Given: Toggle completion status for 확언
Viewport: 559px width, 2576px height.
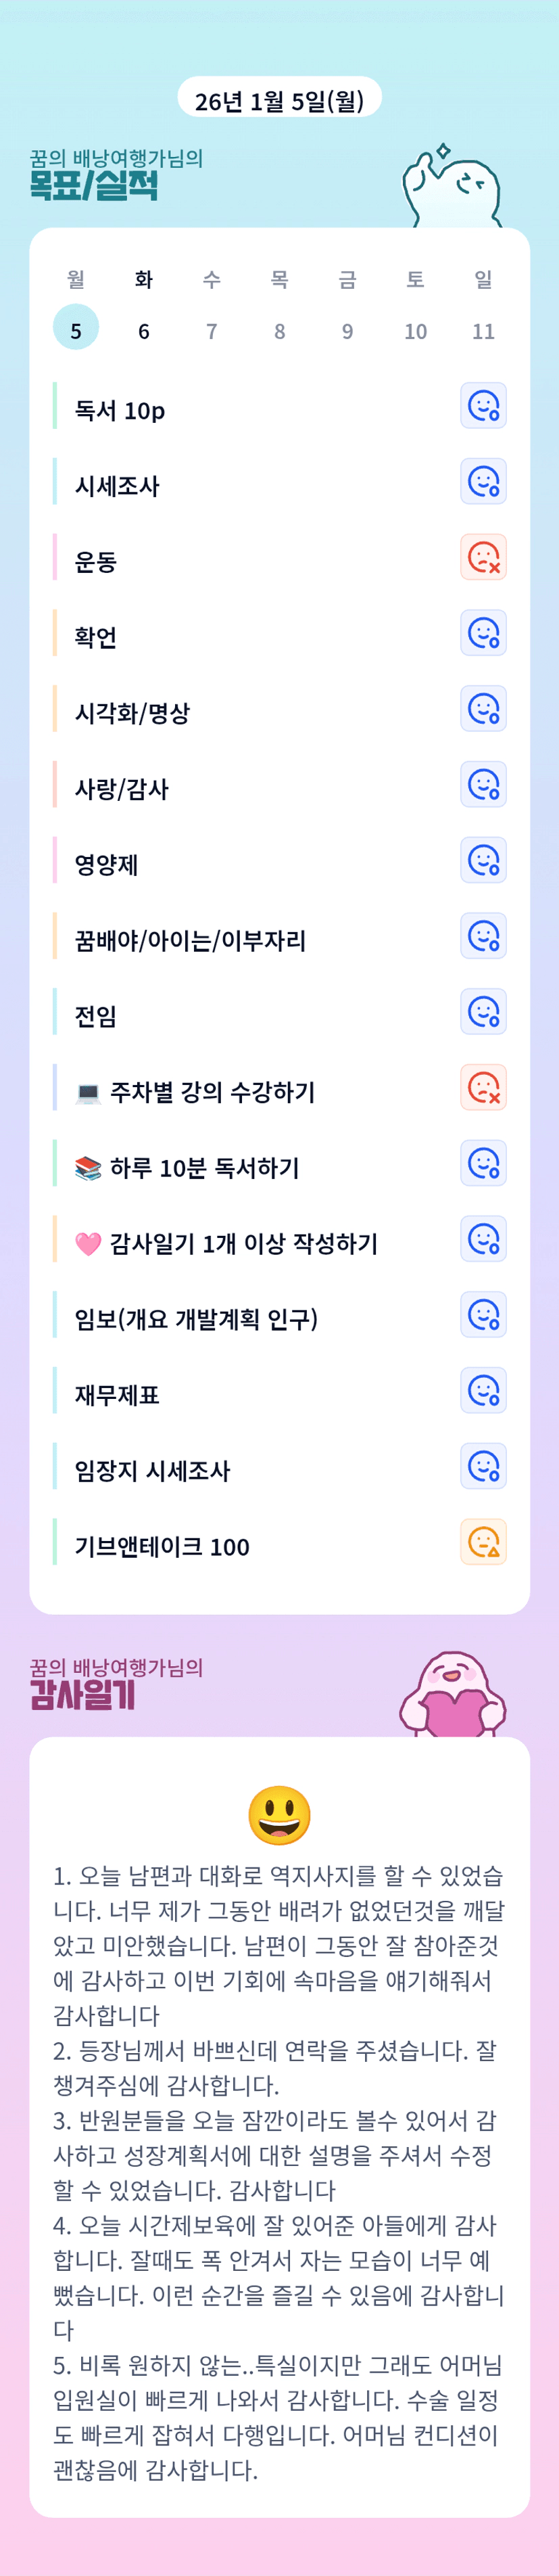Looking at the screenshot, I should click(x=483, y=634).
